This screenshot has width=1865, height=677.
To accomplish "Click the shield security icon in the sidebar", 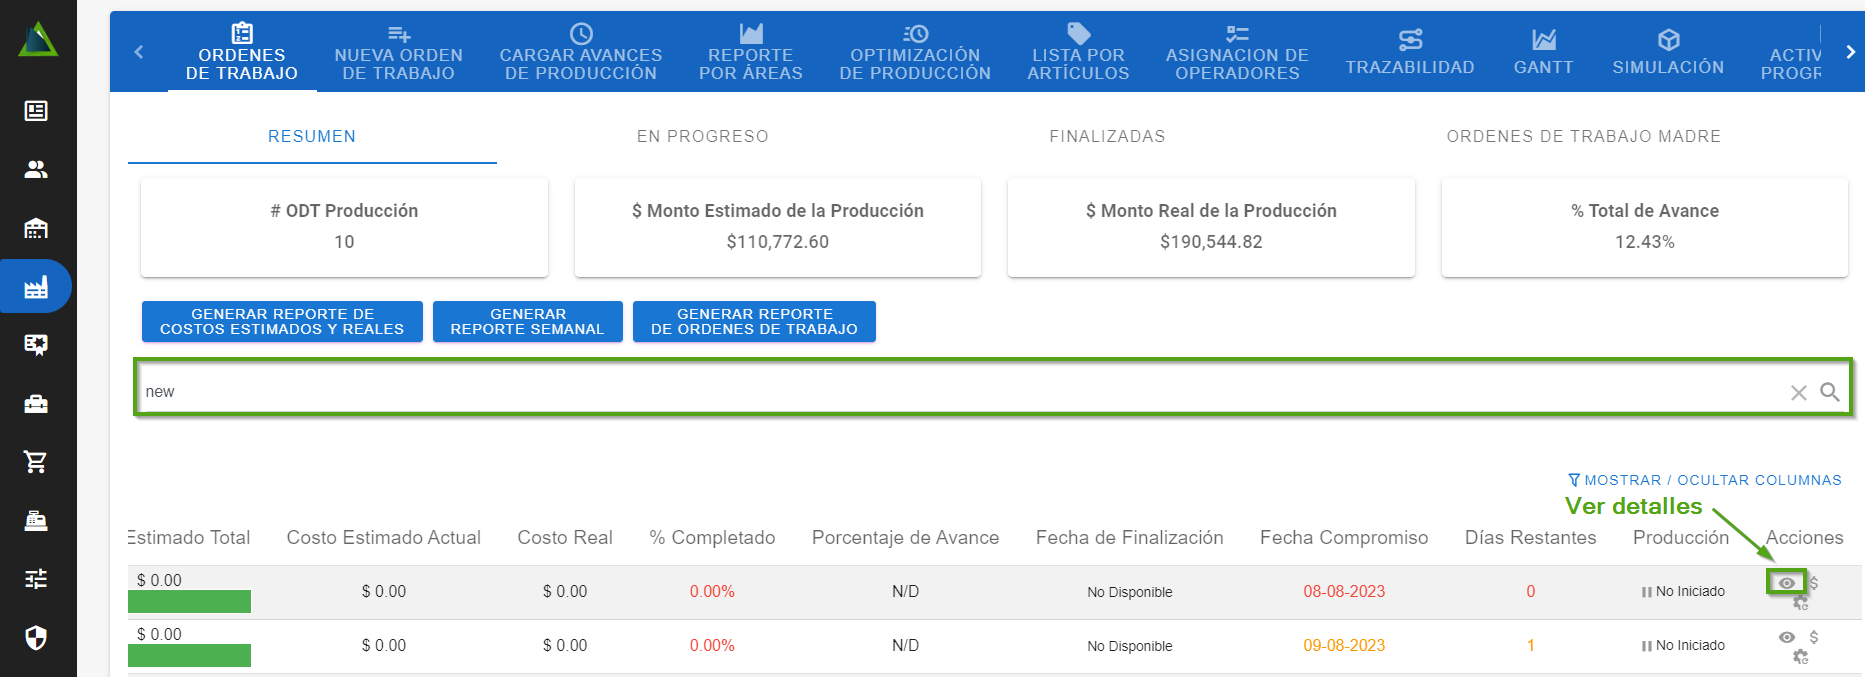I will (x=36, y=638).
